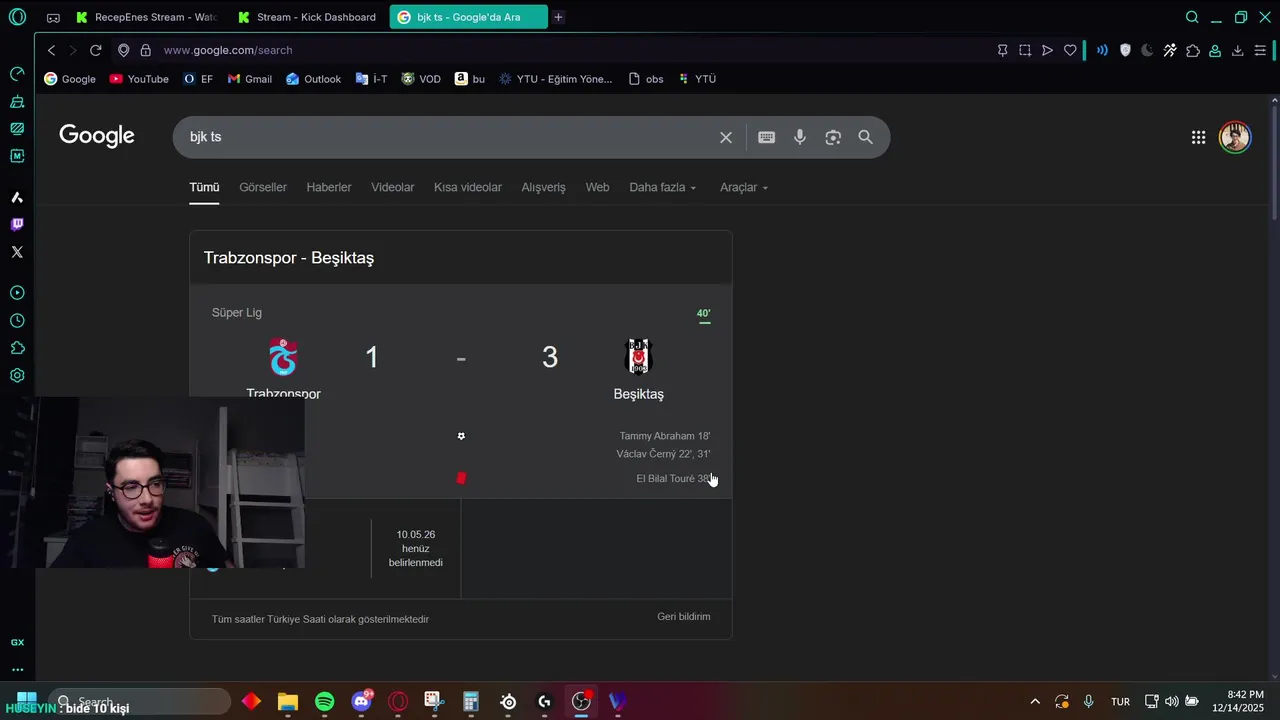Send page via Flow arrow icon

tap(1047, 50)
